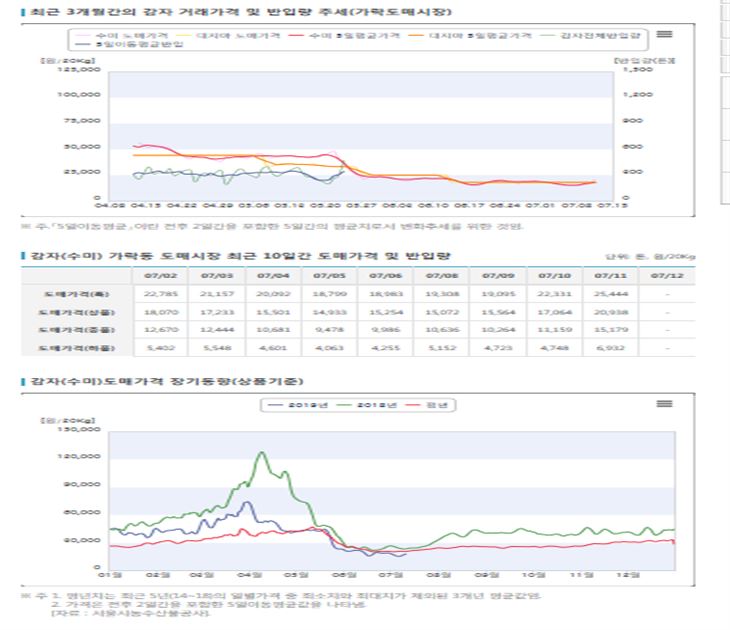The height and width of the screenshot is (630, 730).
Task: Toggle the 대지마 5일평균가격 legend series
Action: pyautogui.click(x=469, y=35)
